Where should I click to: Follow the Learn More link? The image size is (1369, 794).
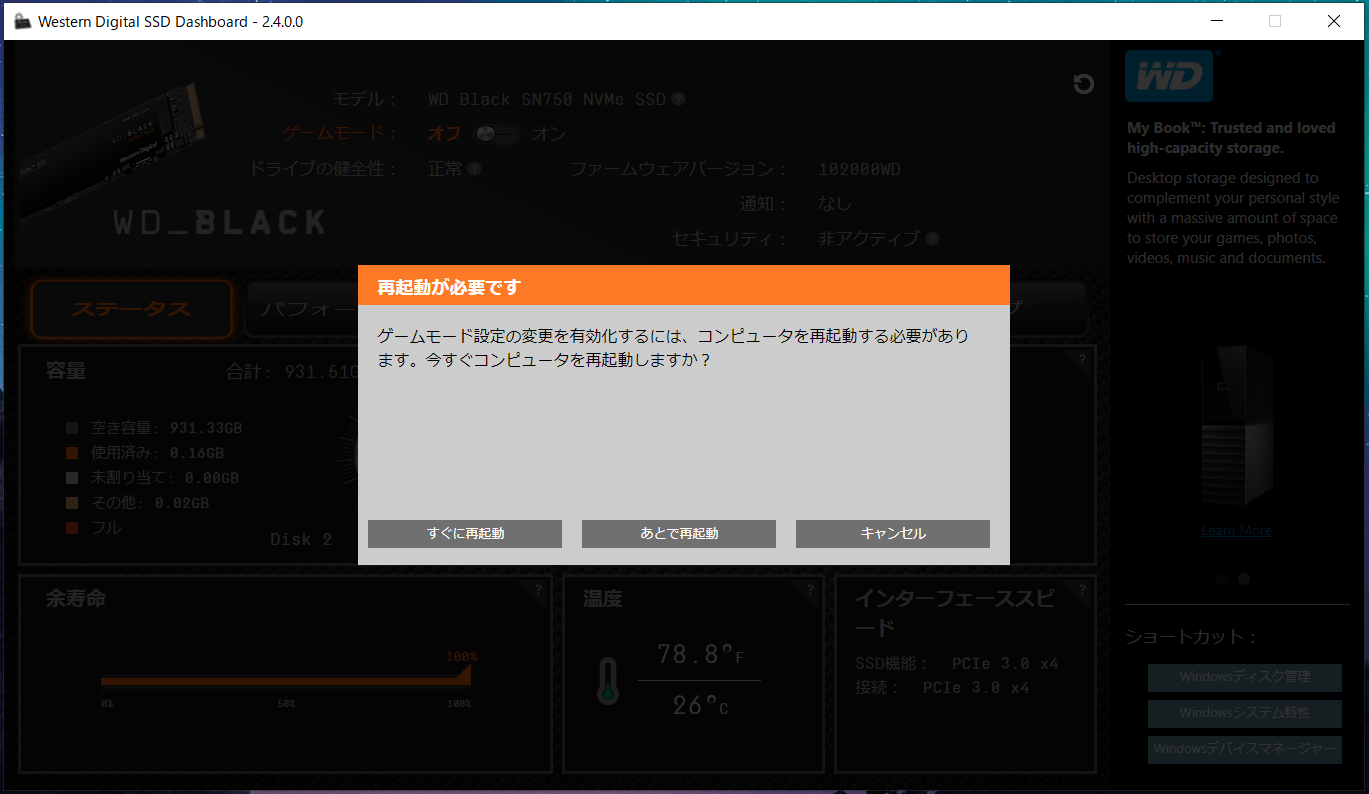pyautogui.click(x=1236, y=531)
